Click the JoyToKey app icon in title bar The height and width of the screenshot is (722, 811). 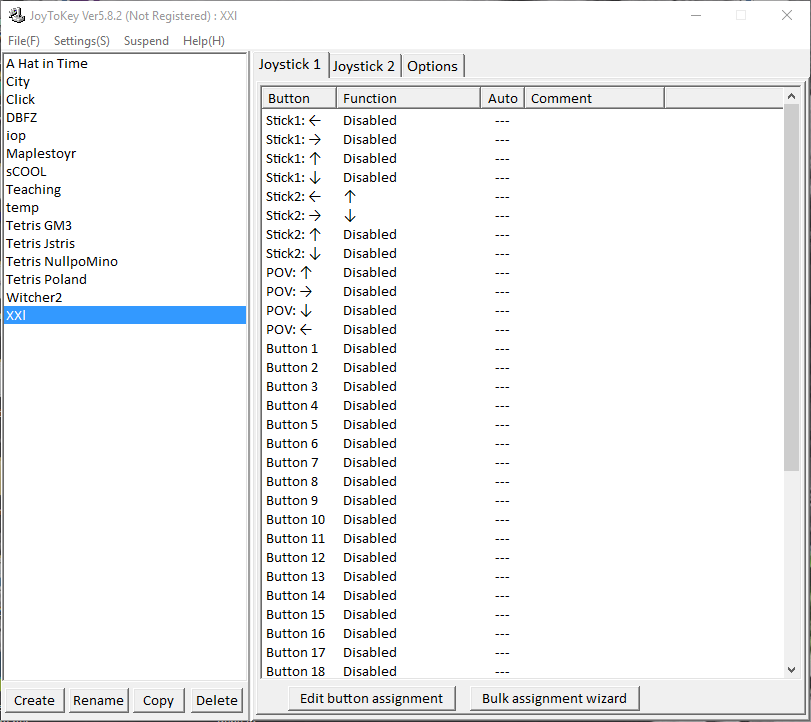coord(17,16)
